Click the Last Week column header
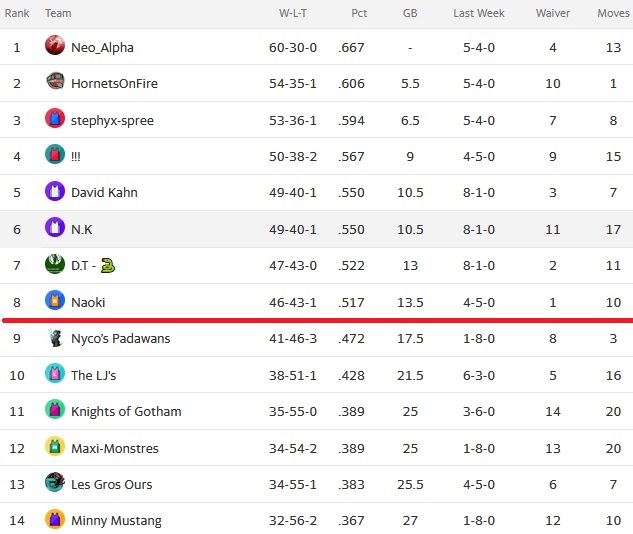Screen dimensions: 633x534 pos(479,13)
